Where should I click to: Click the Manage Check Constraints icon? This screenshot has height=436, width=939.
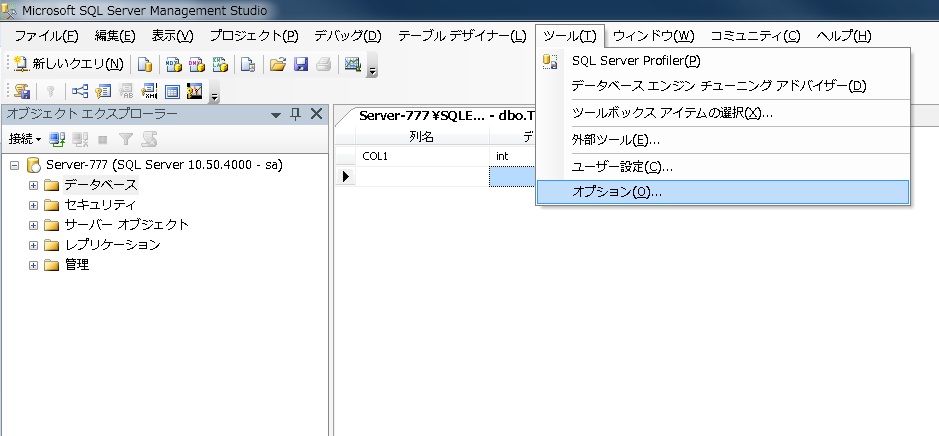(172, 92)
